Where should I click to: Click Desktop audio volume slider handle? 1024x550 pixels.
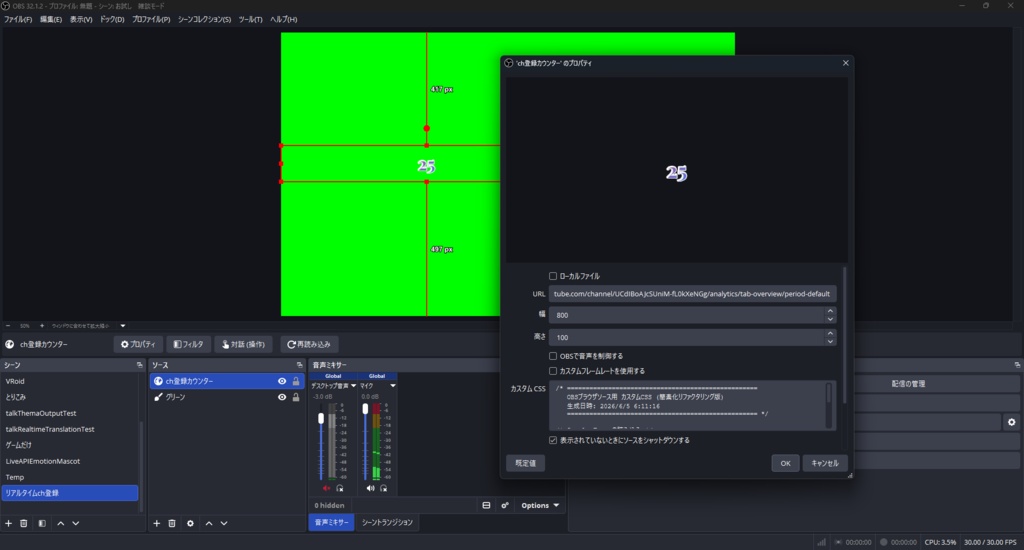(x=321, y=419)
